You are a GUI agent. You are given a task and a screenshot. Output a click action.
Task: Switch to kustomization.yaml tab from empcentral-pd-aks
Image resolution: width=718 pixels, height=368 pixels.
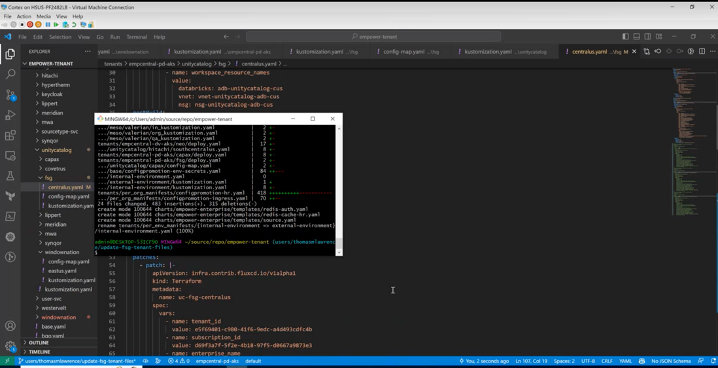point(222,52)
